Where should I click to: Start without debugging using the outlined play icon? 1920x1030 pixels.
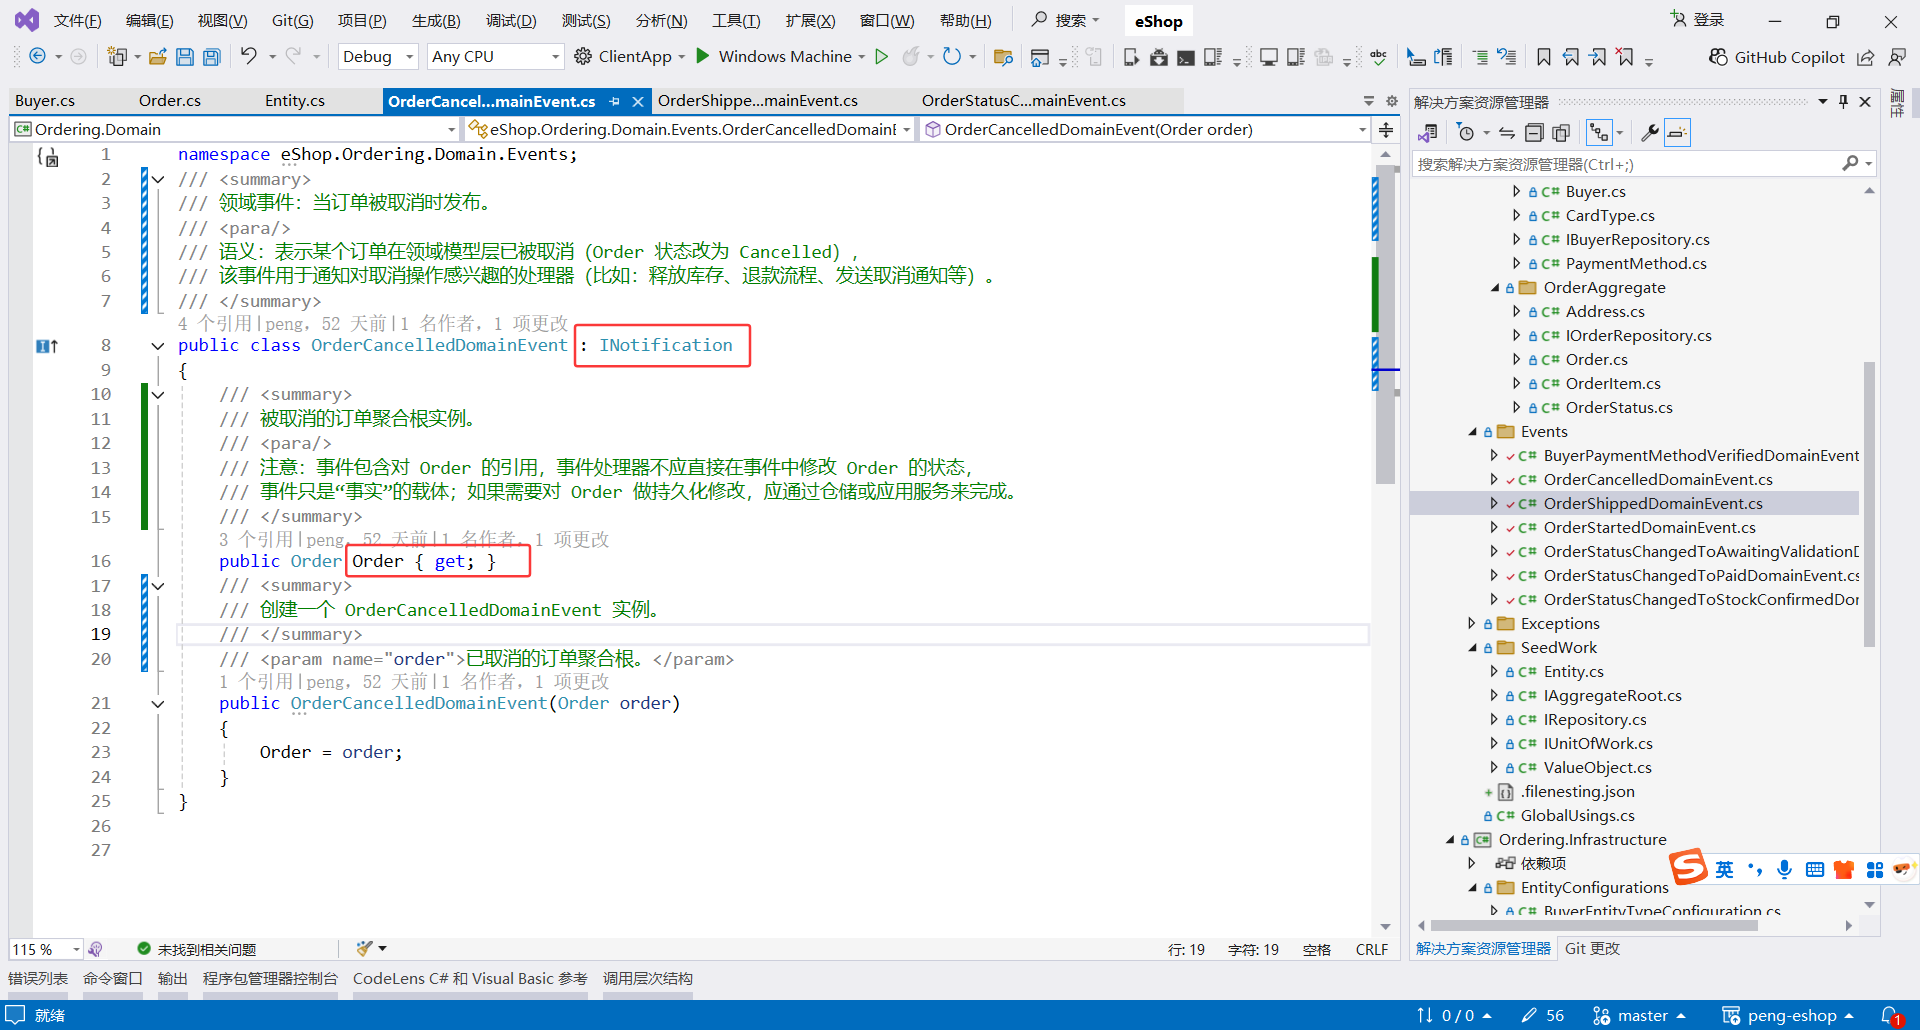pos(881,57)
